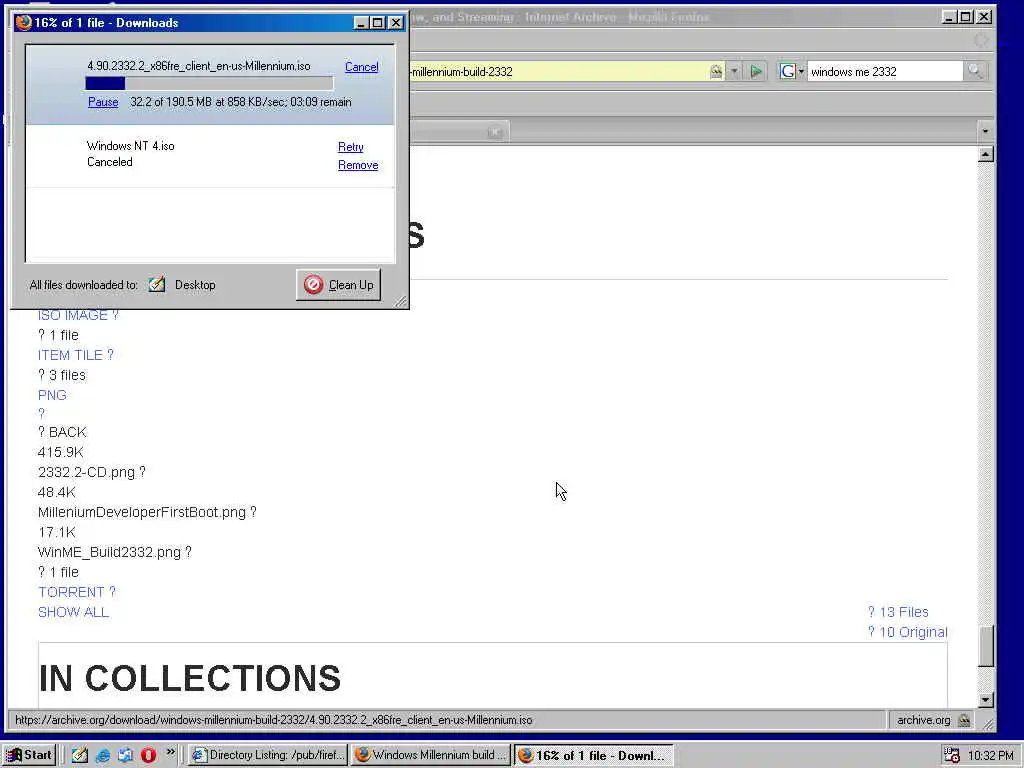Open the ISO IMAGE link
This screenshot has width=1024, height=768.
pyautogui.click(x=78, y=315)
